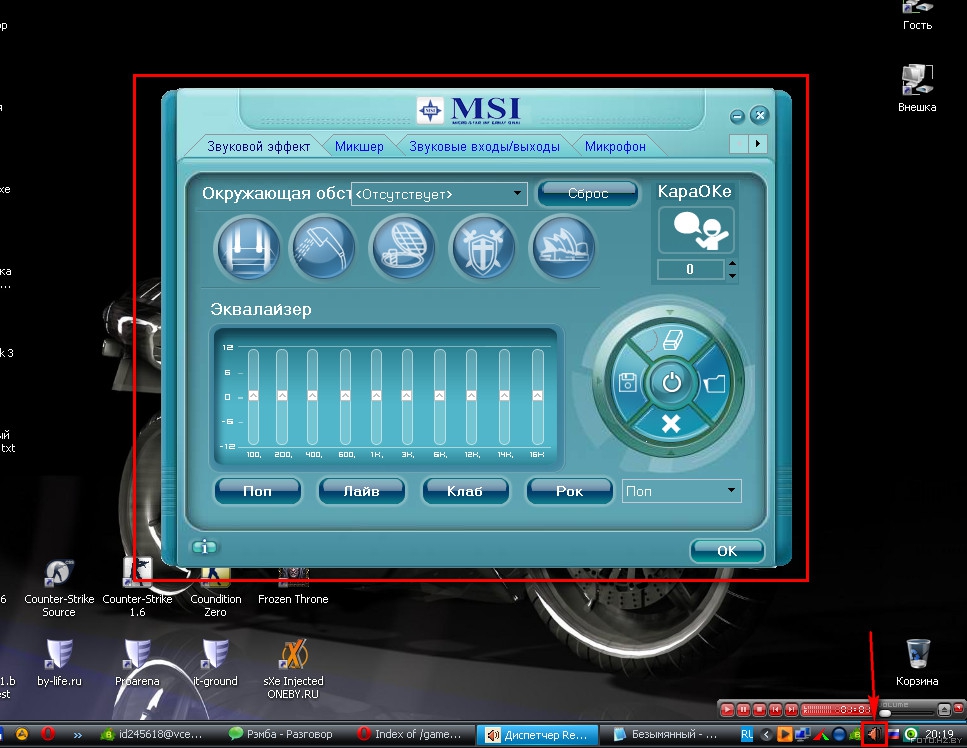The width and height of the screenshot is (967, 748).
Task: Click the 100 Hz equalizer slider handle
Action: point(253,395)
